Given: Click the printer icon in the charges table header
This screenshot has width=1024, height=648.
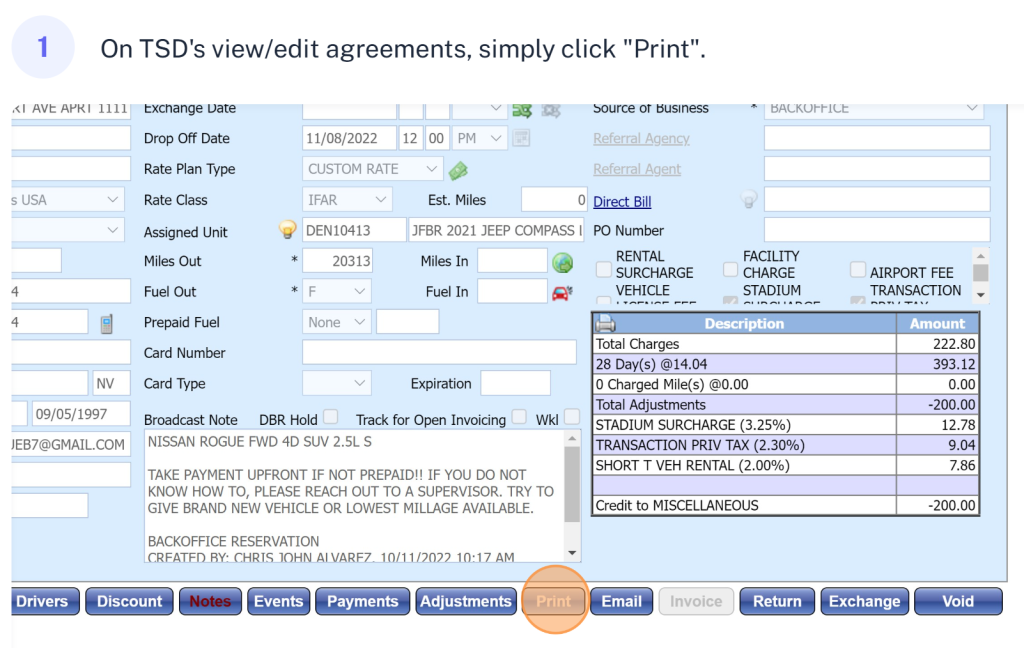Looking at the screenshot, I should tap(606, 324).
